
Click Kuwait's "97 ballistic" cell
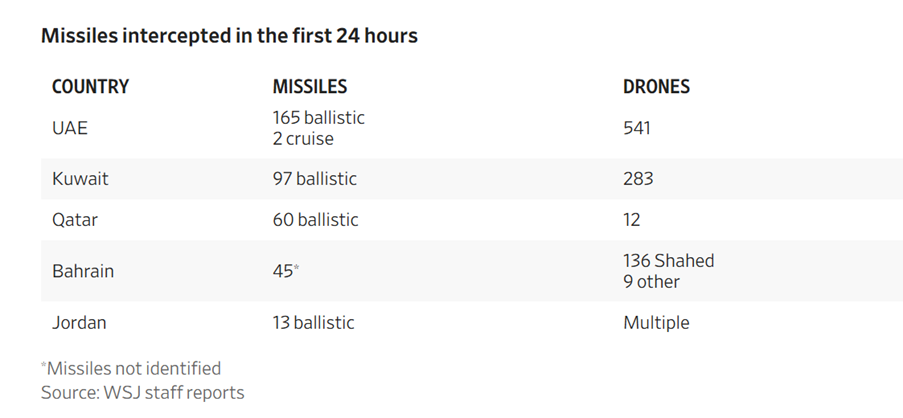315,179
